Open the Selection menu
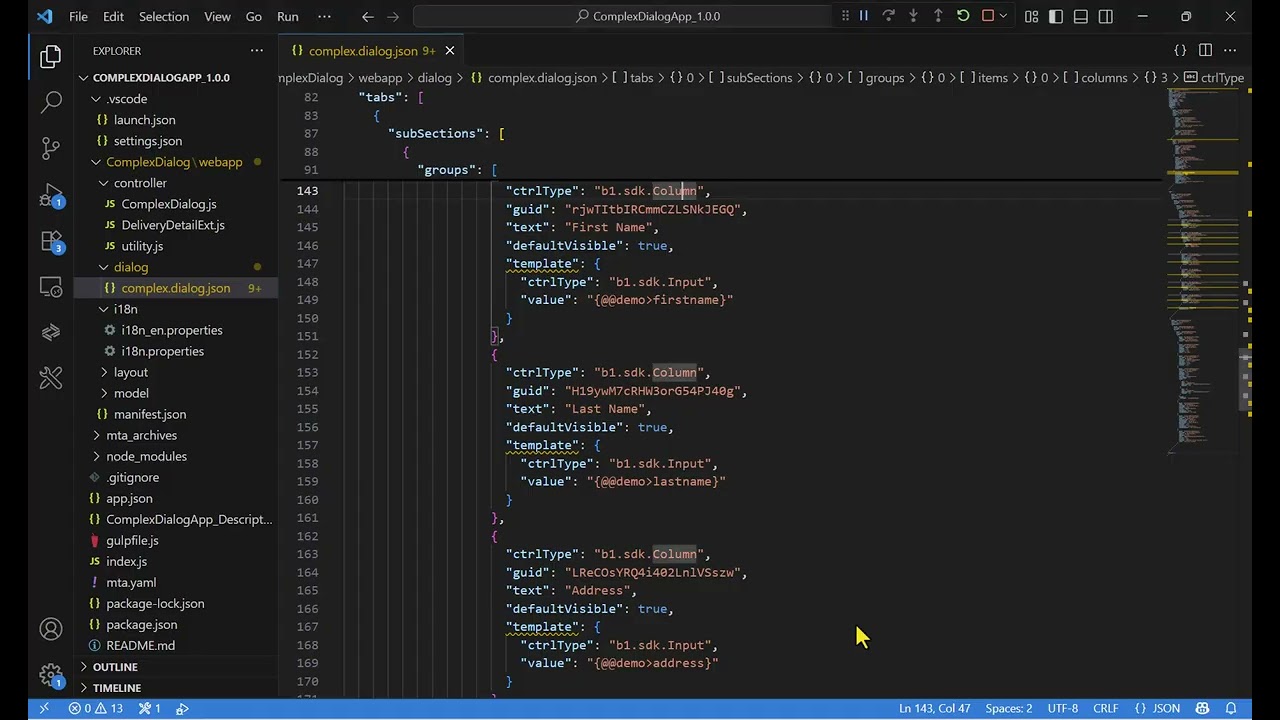 (164, 16)
